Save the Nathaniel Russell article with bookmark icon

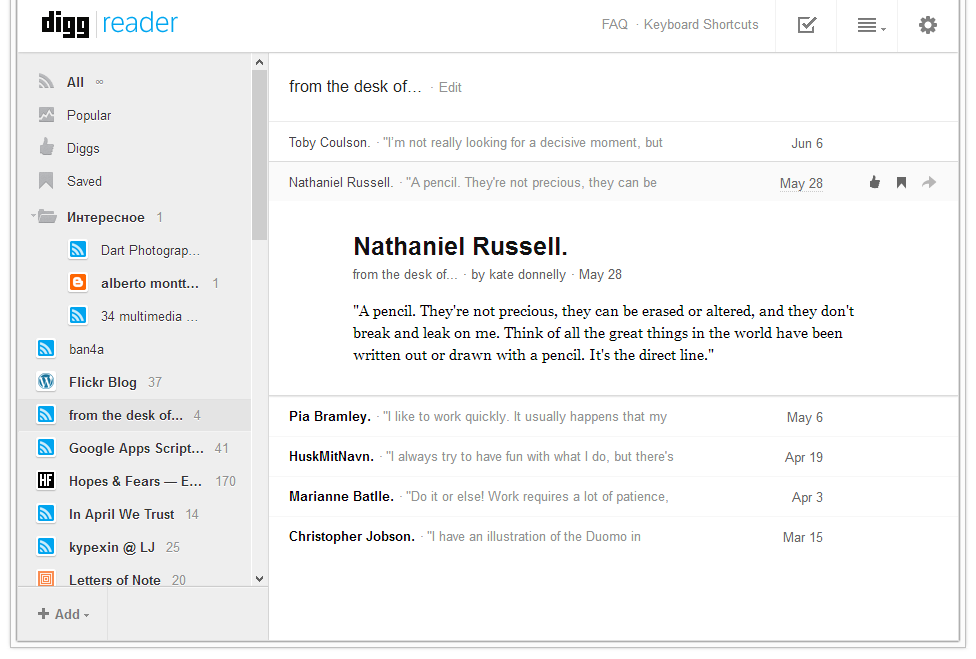pos(901,182)
